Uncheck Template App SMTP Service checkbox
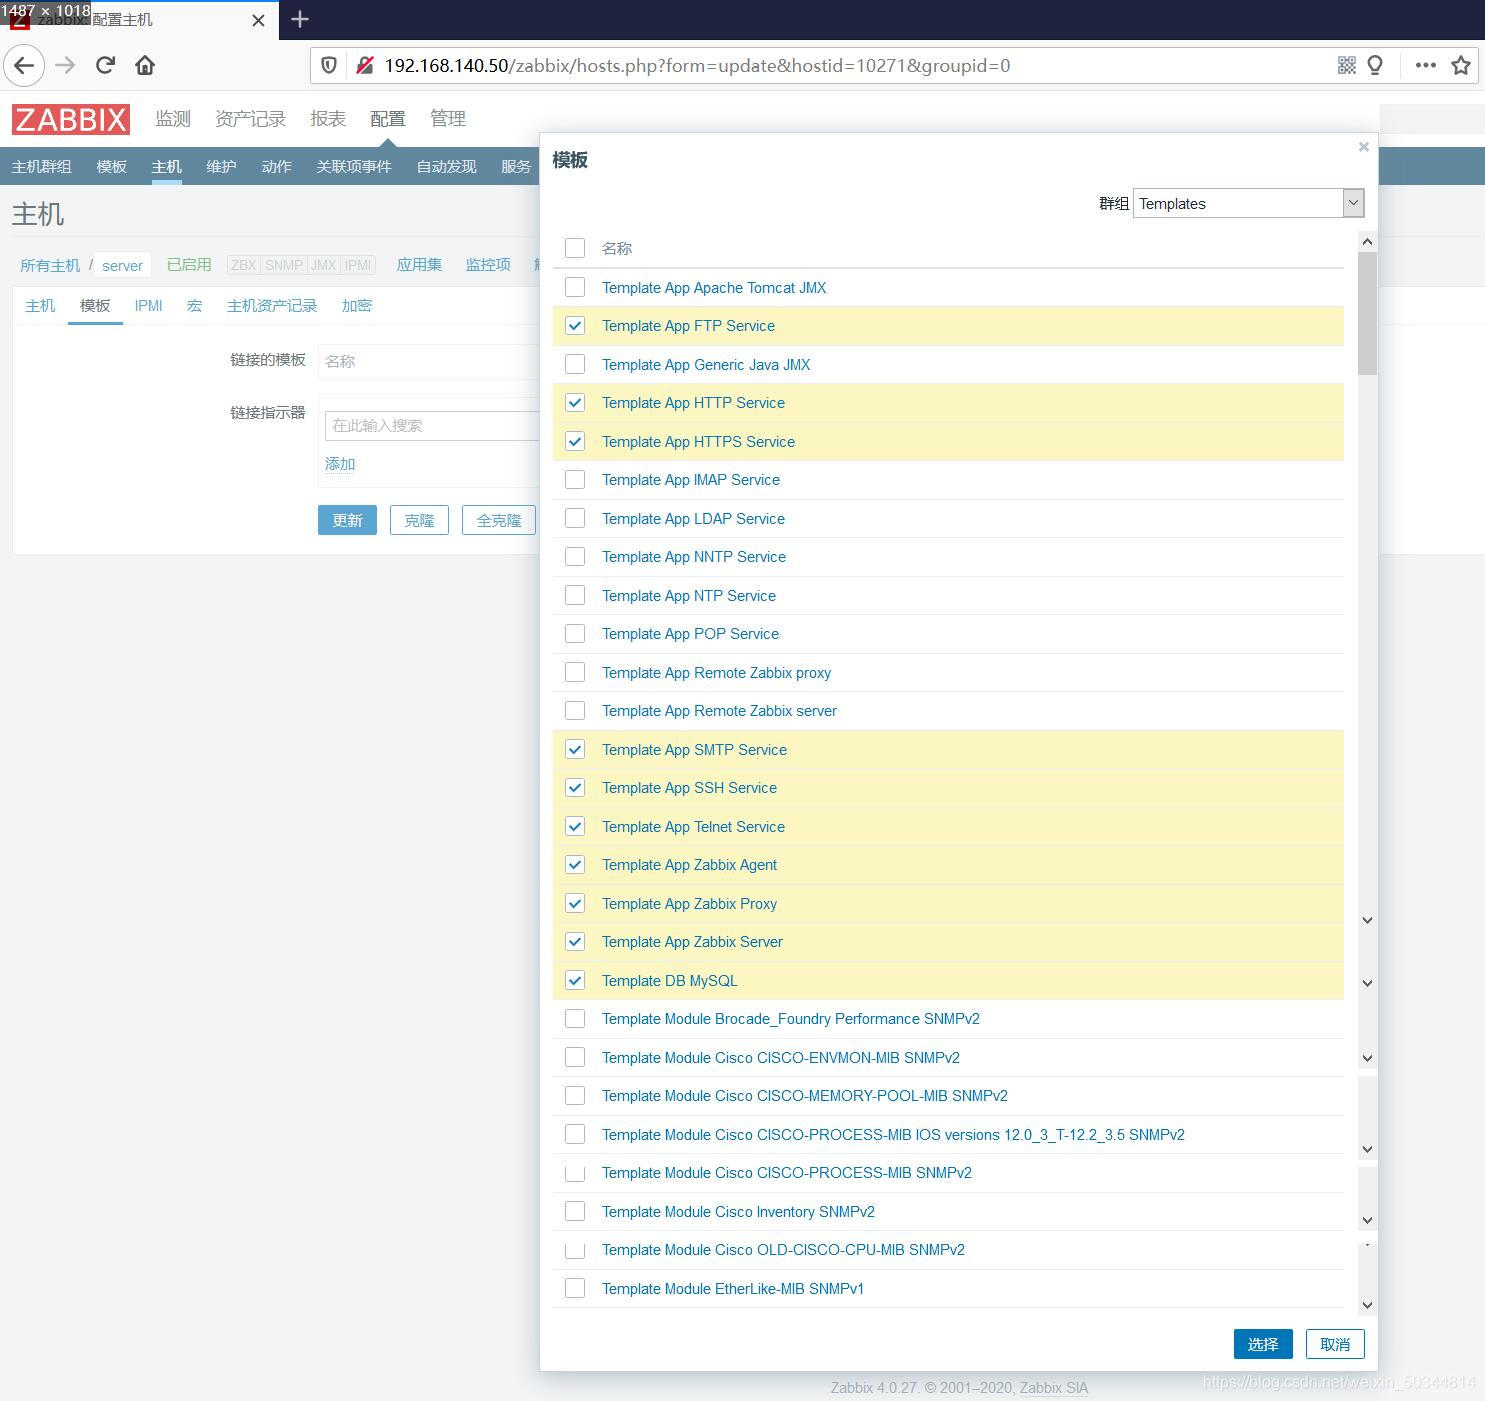The image size is (1485, 1401). coord(575,750)
